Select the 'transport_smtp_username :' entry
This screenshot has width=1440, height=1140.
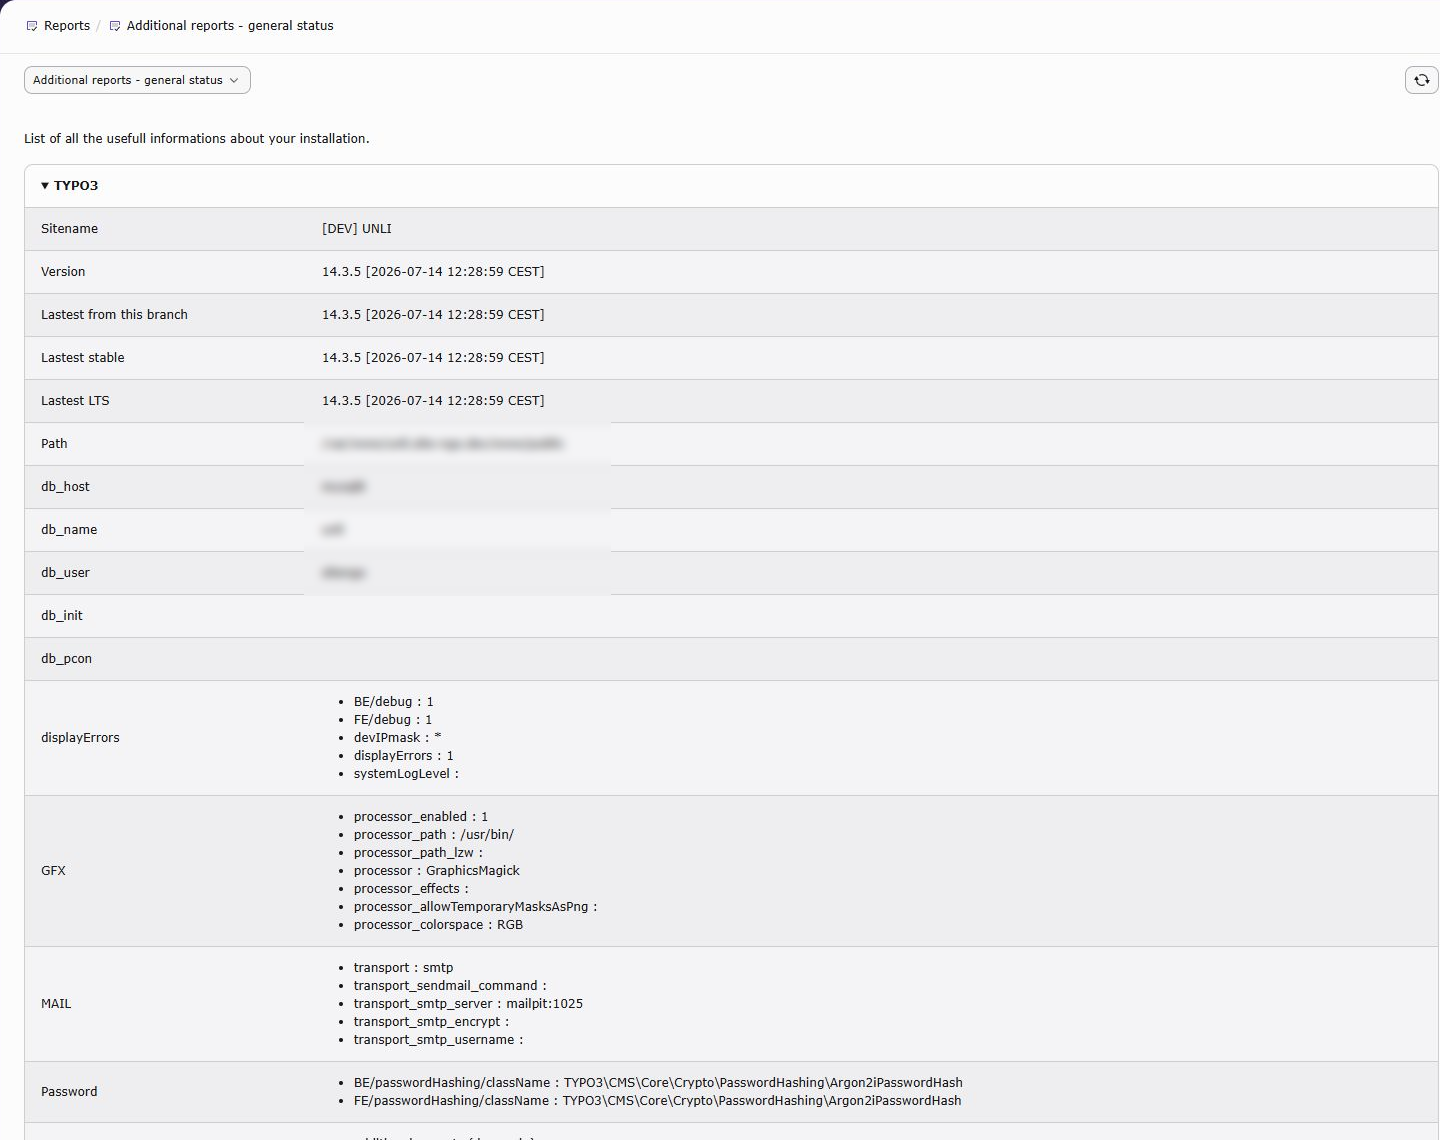click(438, 1040)
